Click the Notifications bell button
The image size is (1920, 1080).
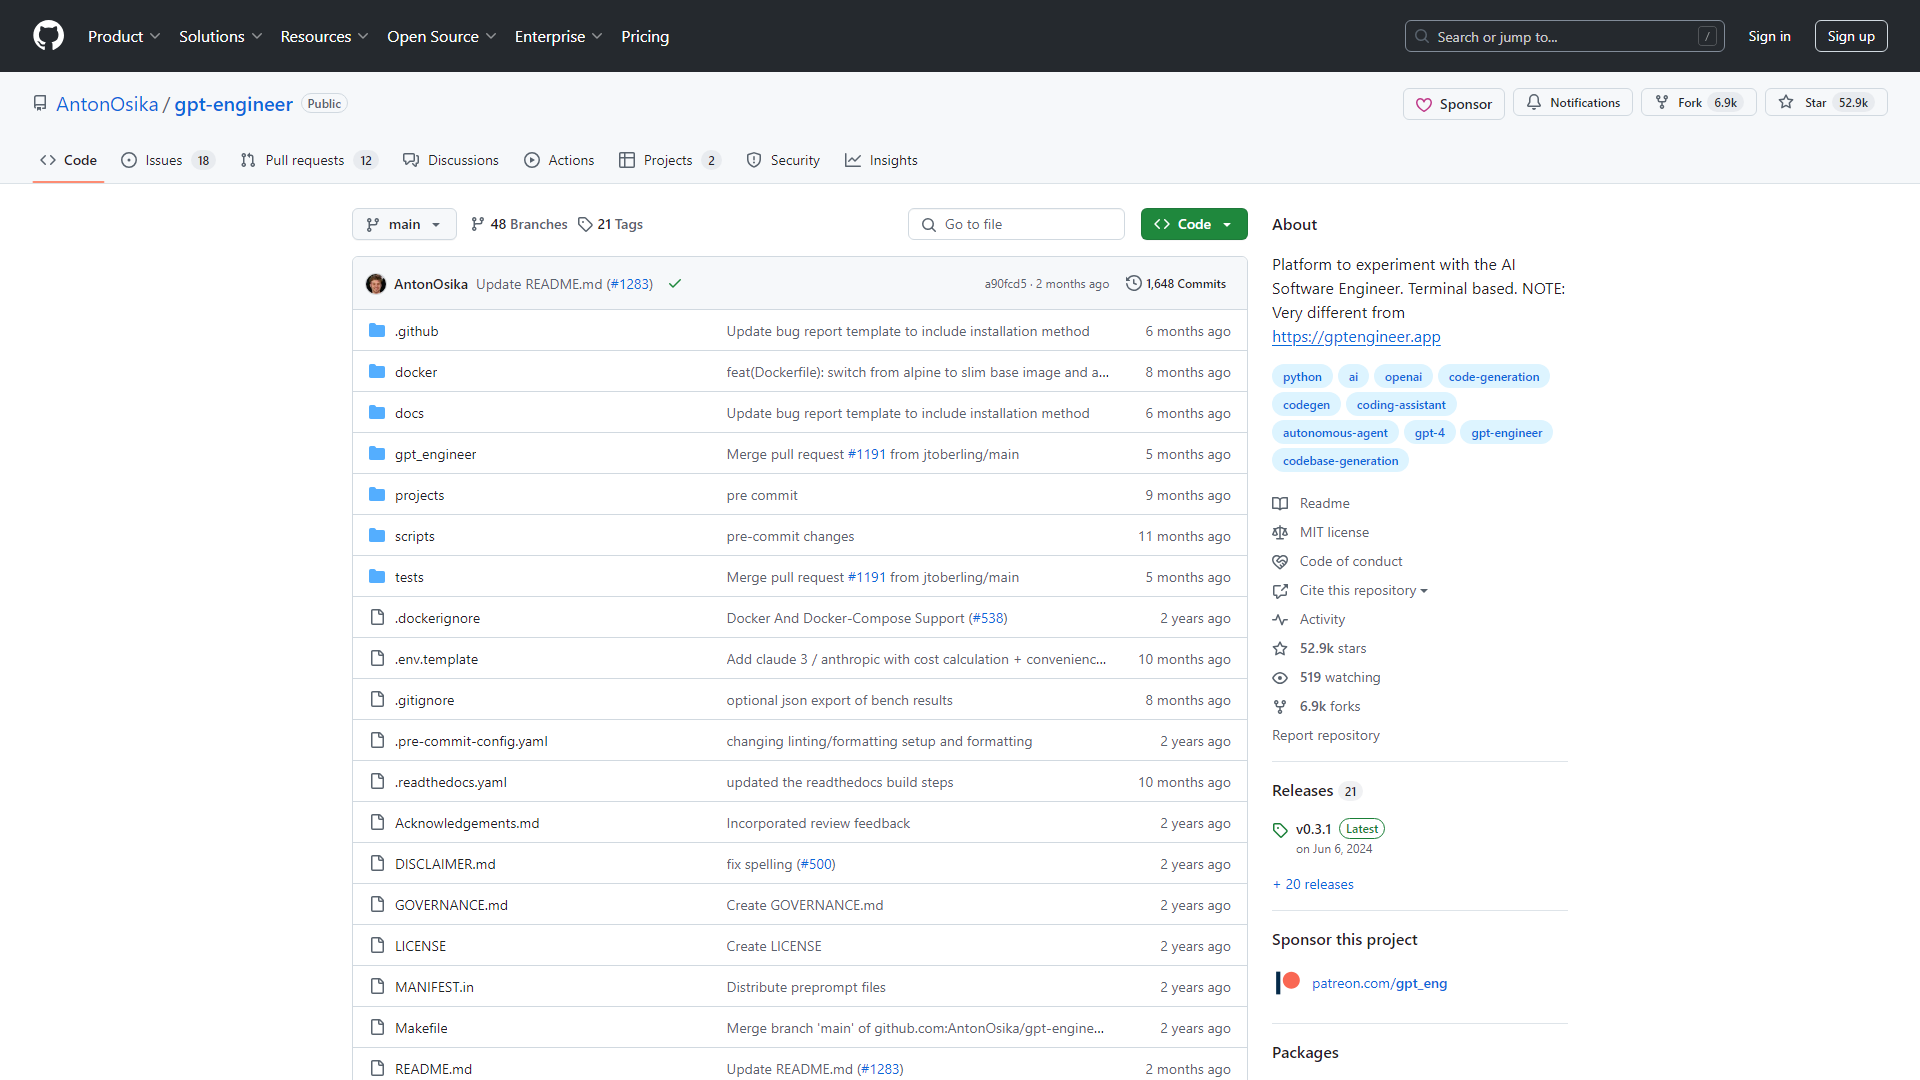tap(1572, 103)
